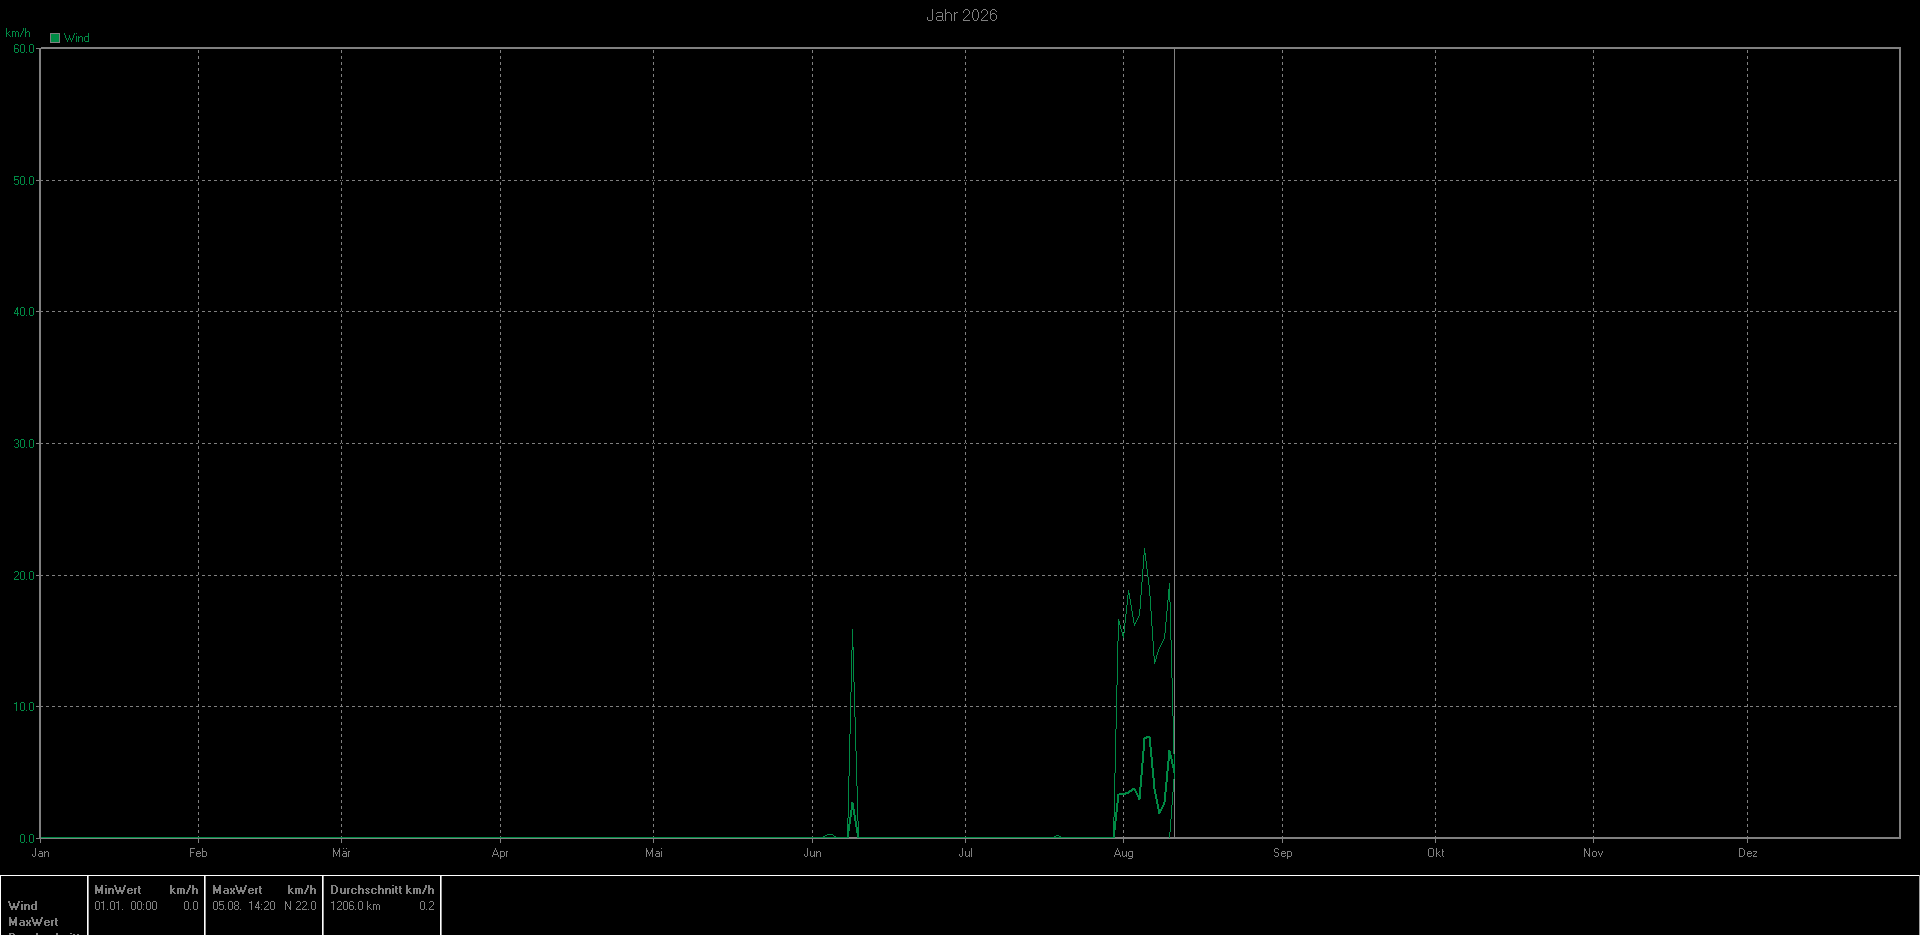
Task: Click the Wind row label in table
Action: tap(23, 906)
